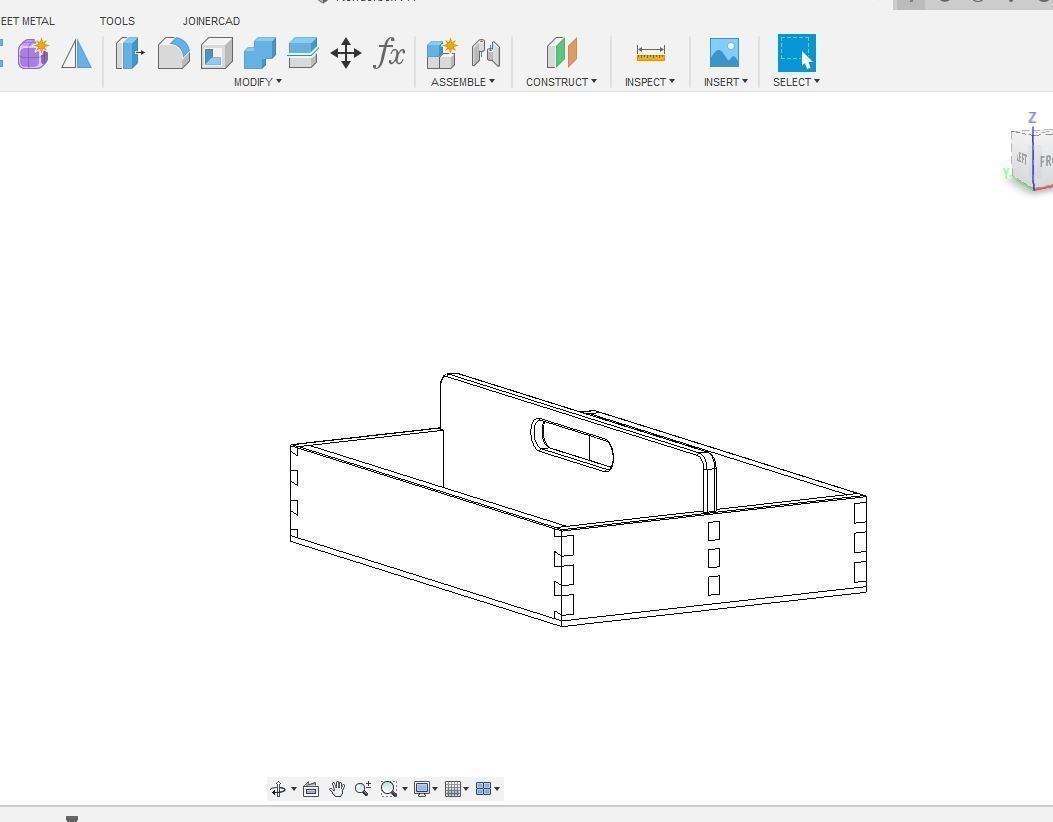Screen dimensions: 1053x822
Task: Switch to the JOINERCAD tab
Action: click(x=211, y=21)
